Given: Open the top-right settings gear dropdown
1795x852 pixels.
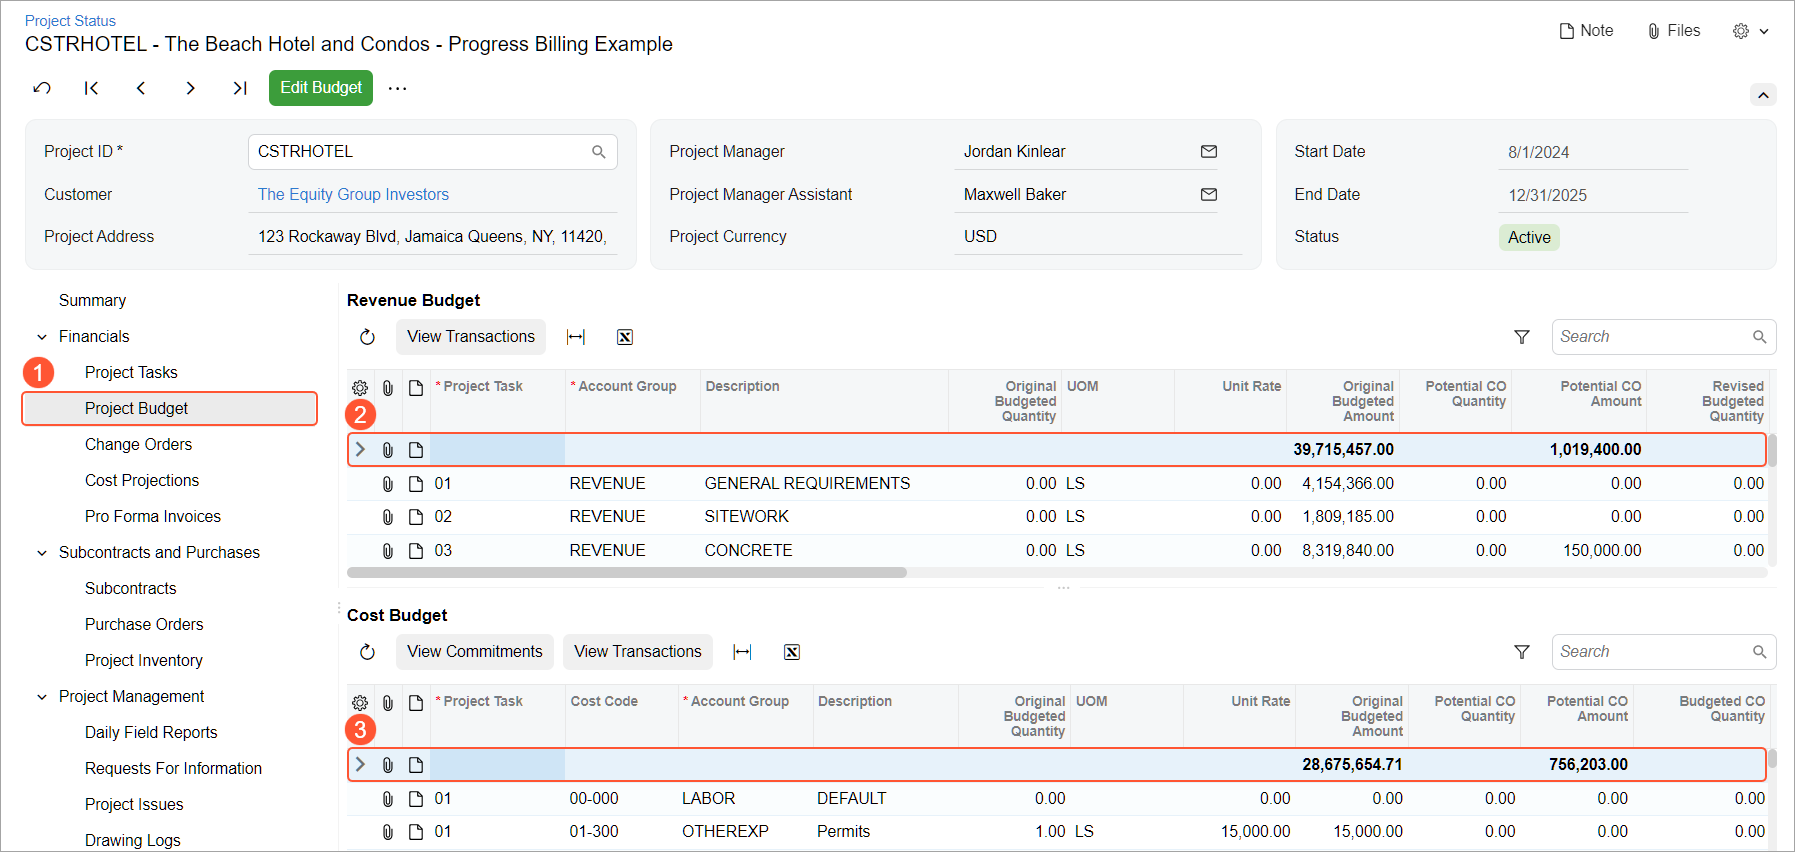Looking at the screenshot, I should click(x=1750, y=31).
